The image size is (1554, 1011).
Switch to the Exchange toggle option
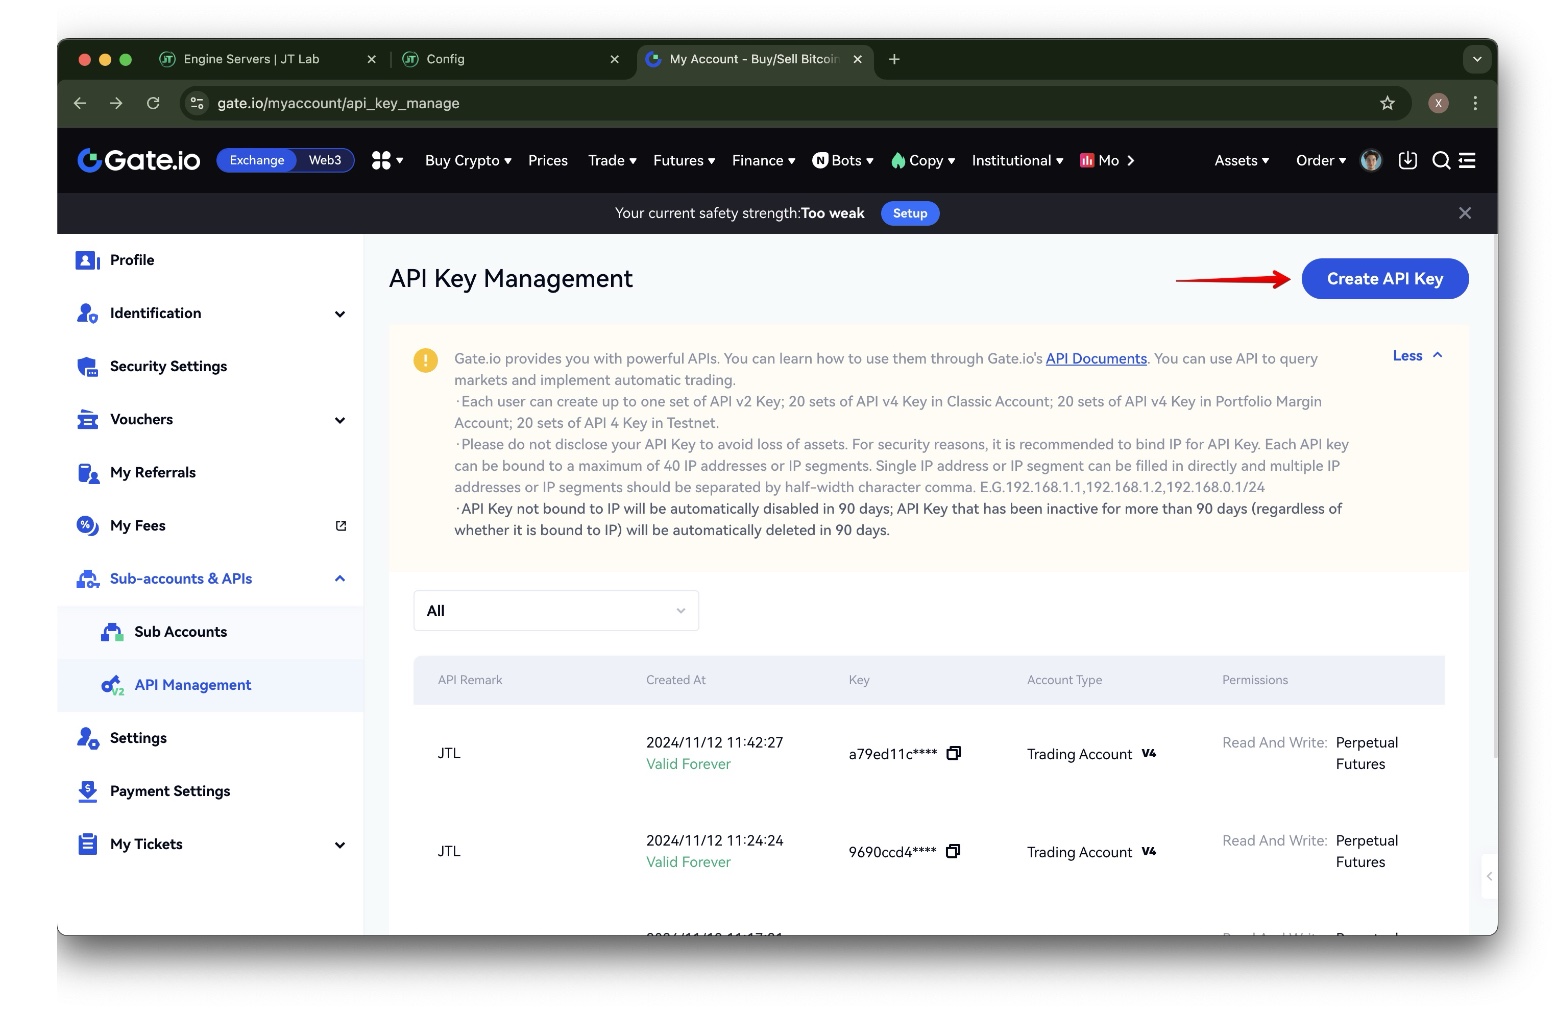pyautogui.click(x=257, y=160)
